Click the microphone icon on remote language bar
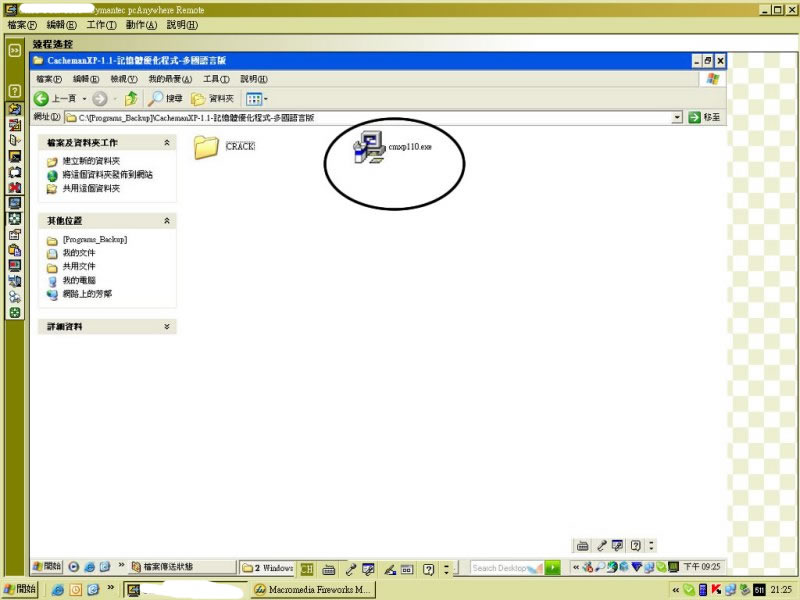 click(351, 569)
